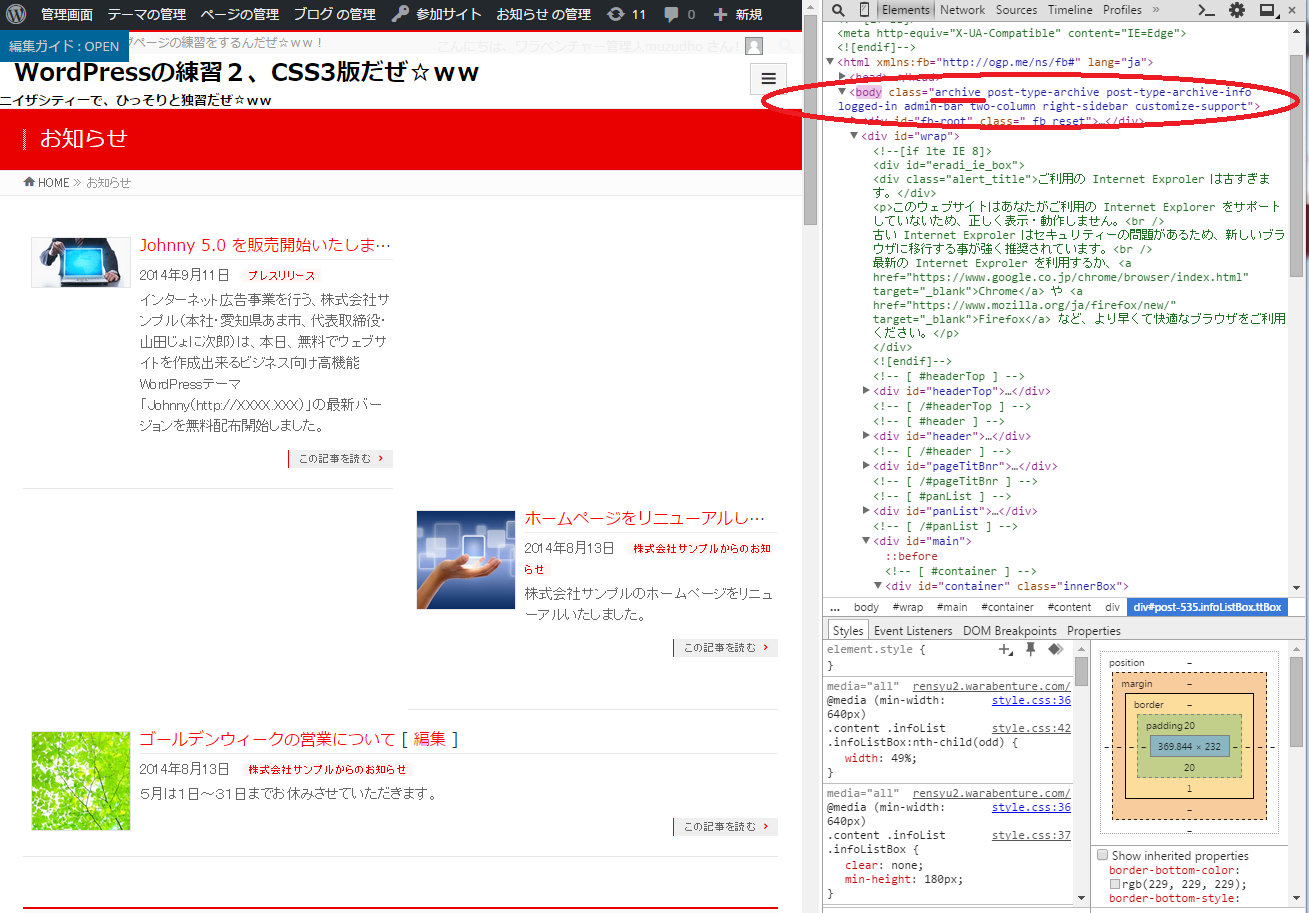The height and width of the screenshot is (913, 1309).
Task: Click the HOME breadcrumb house icon
Action: coord(29,182)
